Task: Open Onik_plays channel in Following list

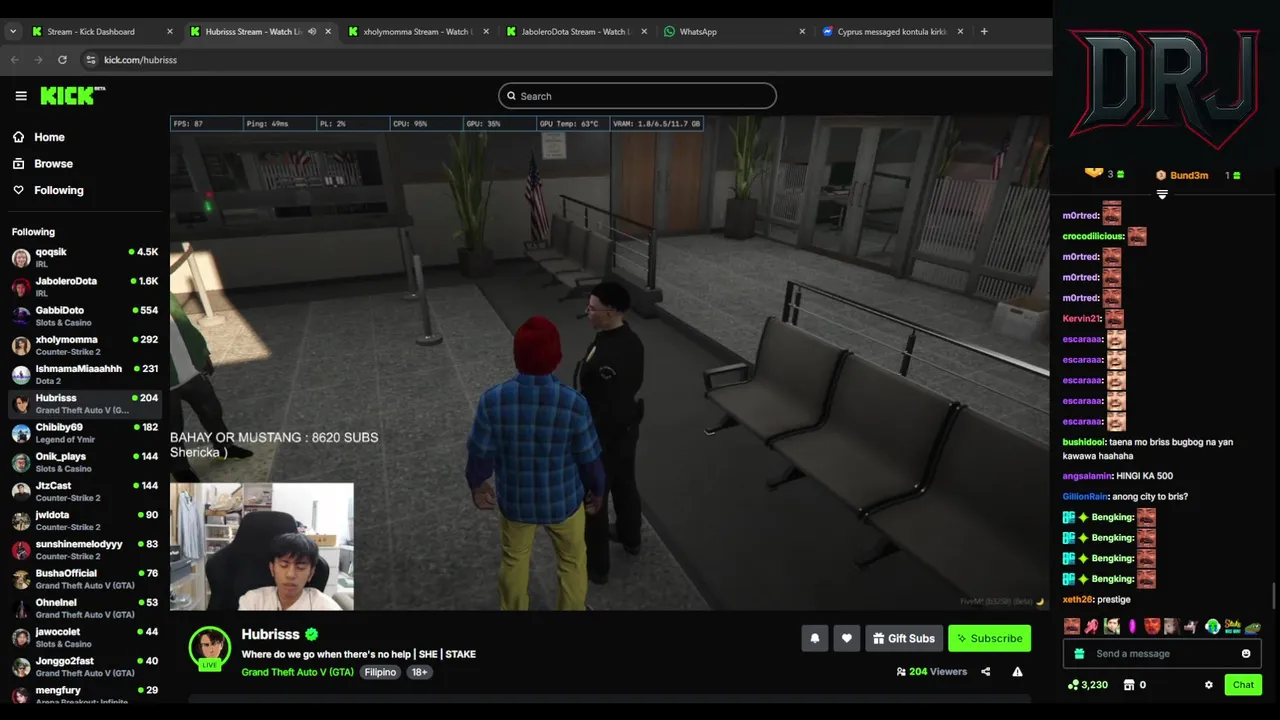Action: tap(84, 462)
